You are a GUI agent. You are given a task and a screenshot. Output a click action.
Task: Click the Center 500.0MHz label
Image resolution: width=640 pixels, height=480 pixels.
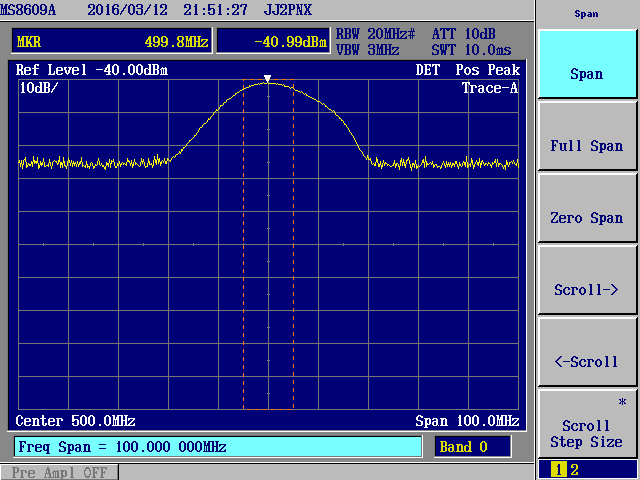click(76, 421)
